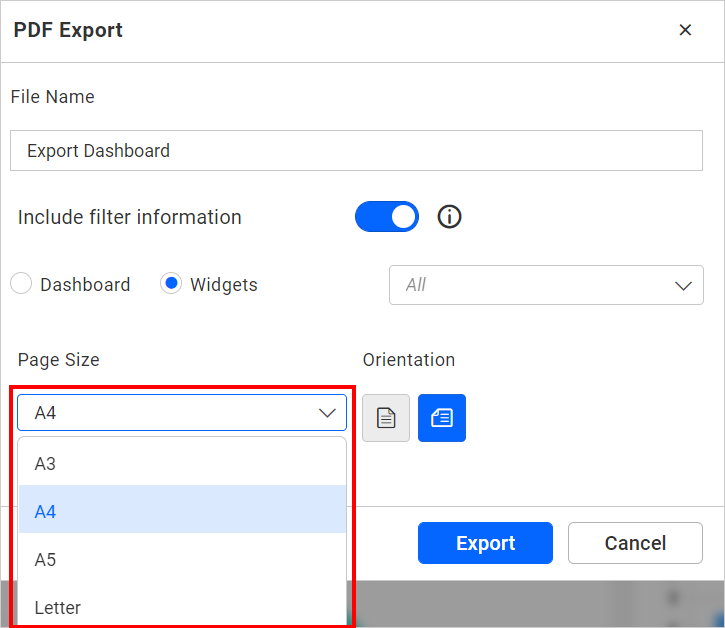Choose highlighted A4 in page size list
725x628 pixels.
(182, 509)
